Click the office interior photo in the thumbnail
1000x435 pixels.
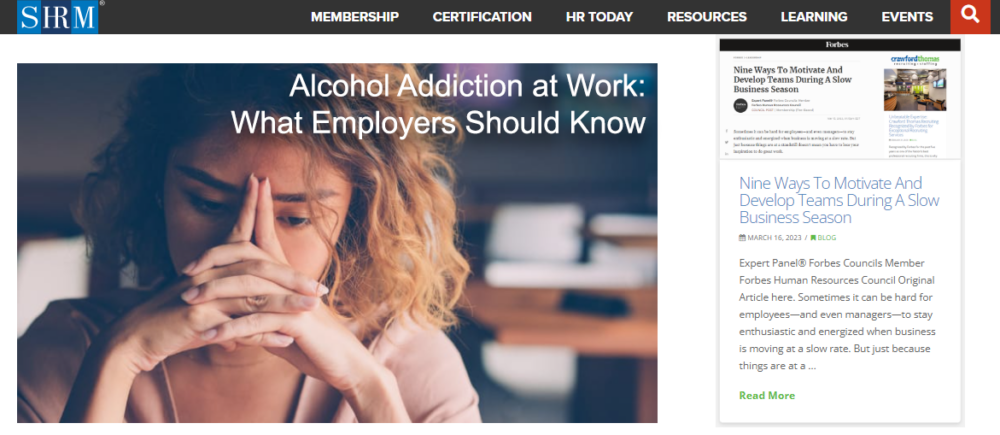tap(915, 90)
